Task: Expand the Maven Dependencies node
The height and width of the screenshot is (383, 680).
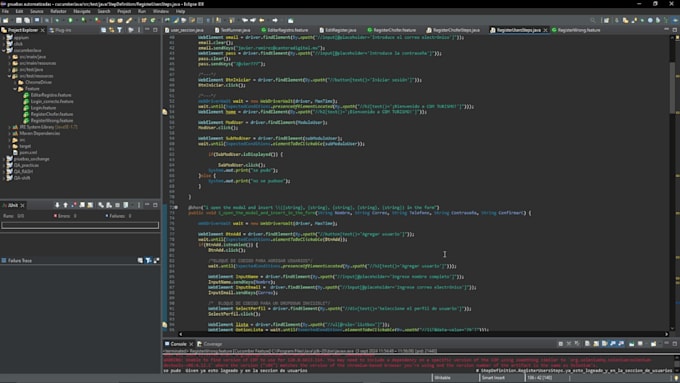Action: pyautogui.click(x=10, y=133)
